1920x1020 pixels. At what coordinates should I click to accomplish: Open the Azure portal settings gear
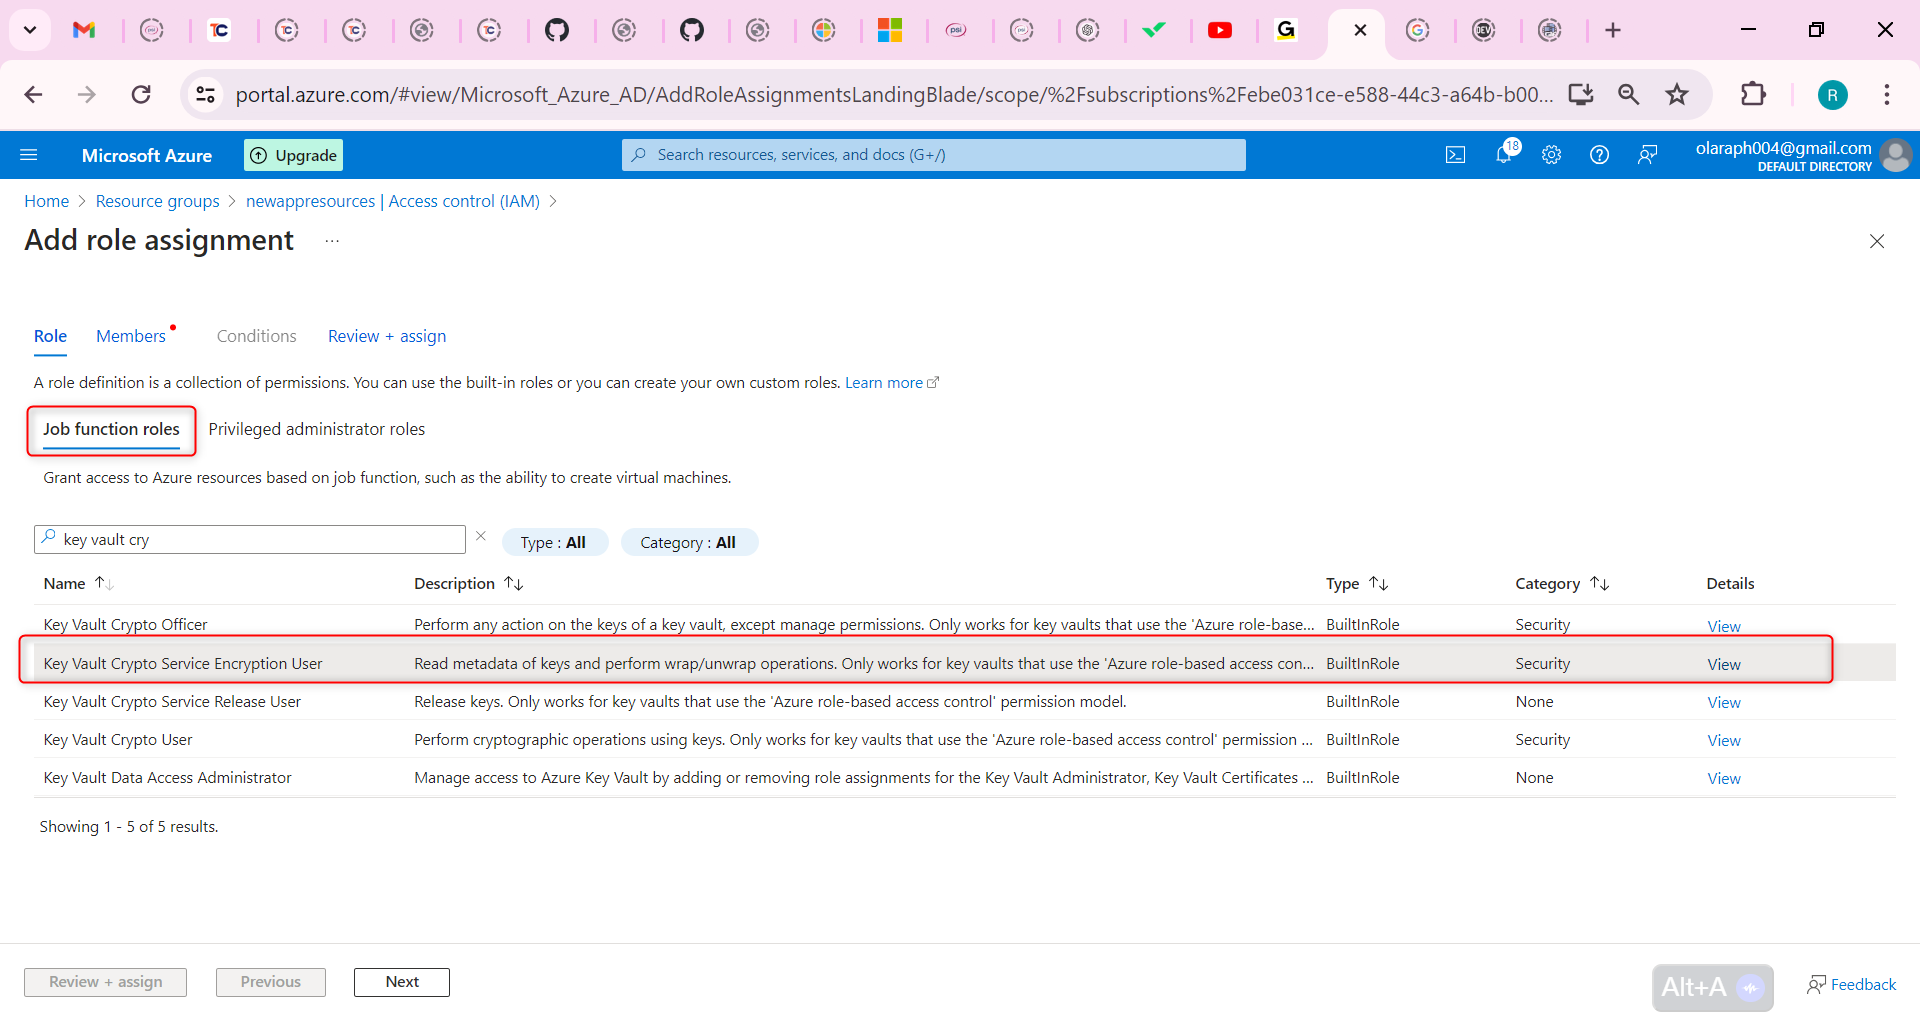pos(1551,154)
